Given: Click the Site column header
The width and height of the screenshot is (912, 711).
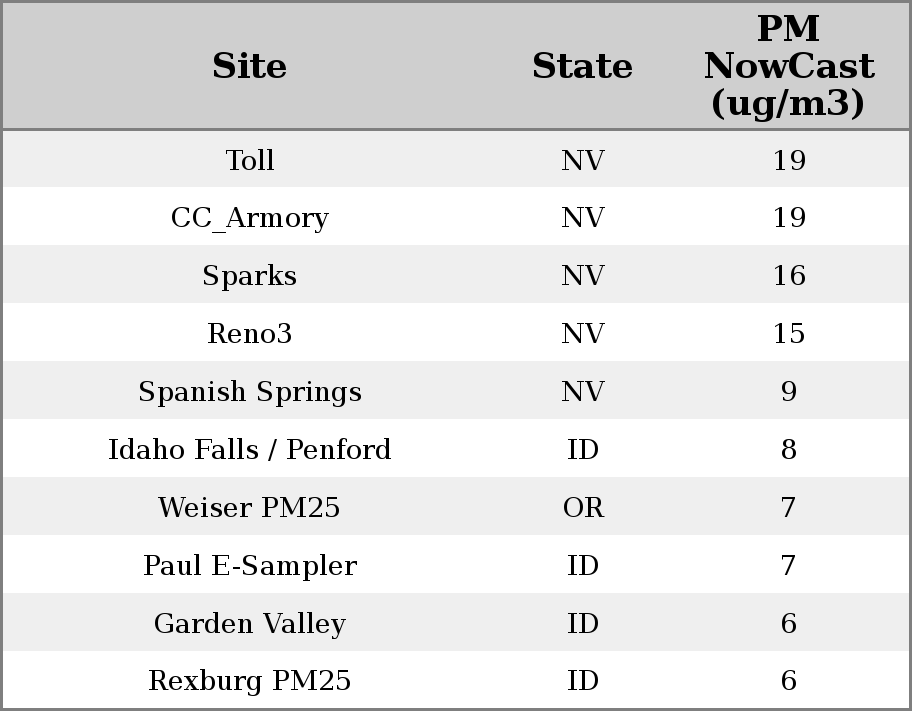Looking at the screenshot, I should 249,66.
